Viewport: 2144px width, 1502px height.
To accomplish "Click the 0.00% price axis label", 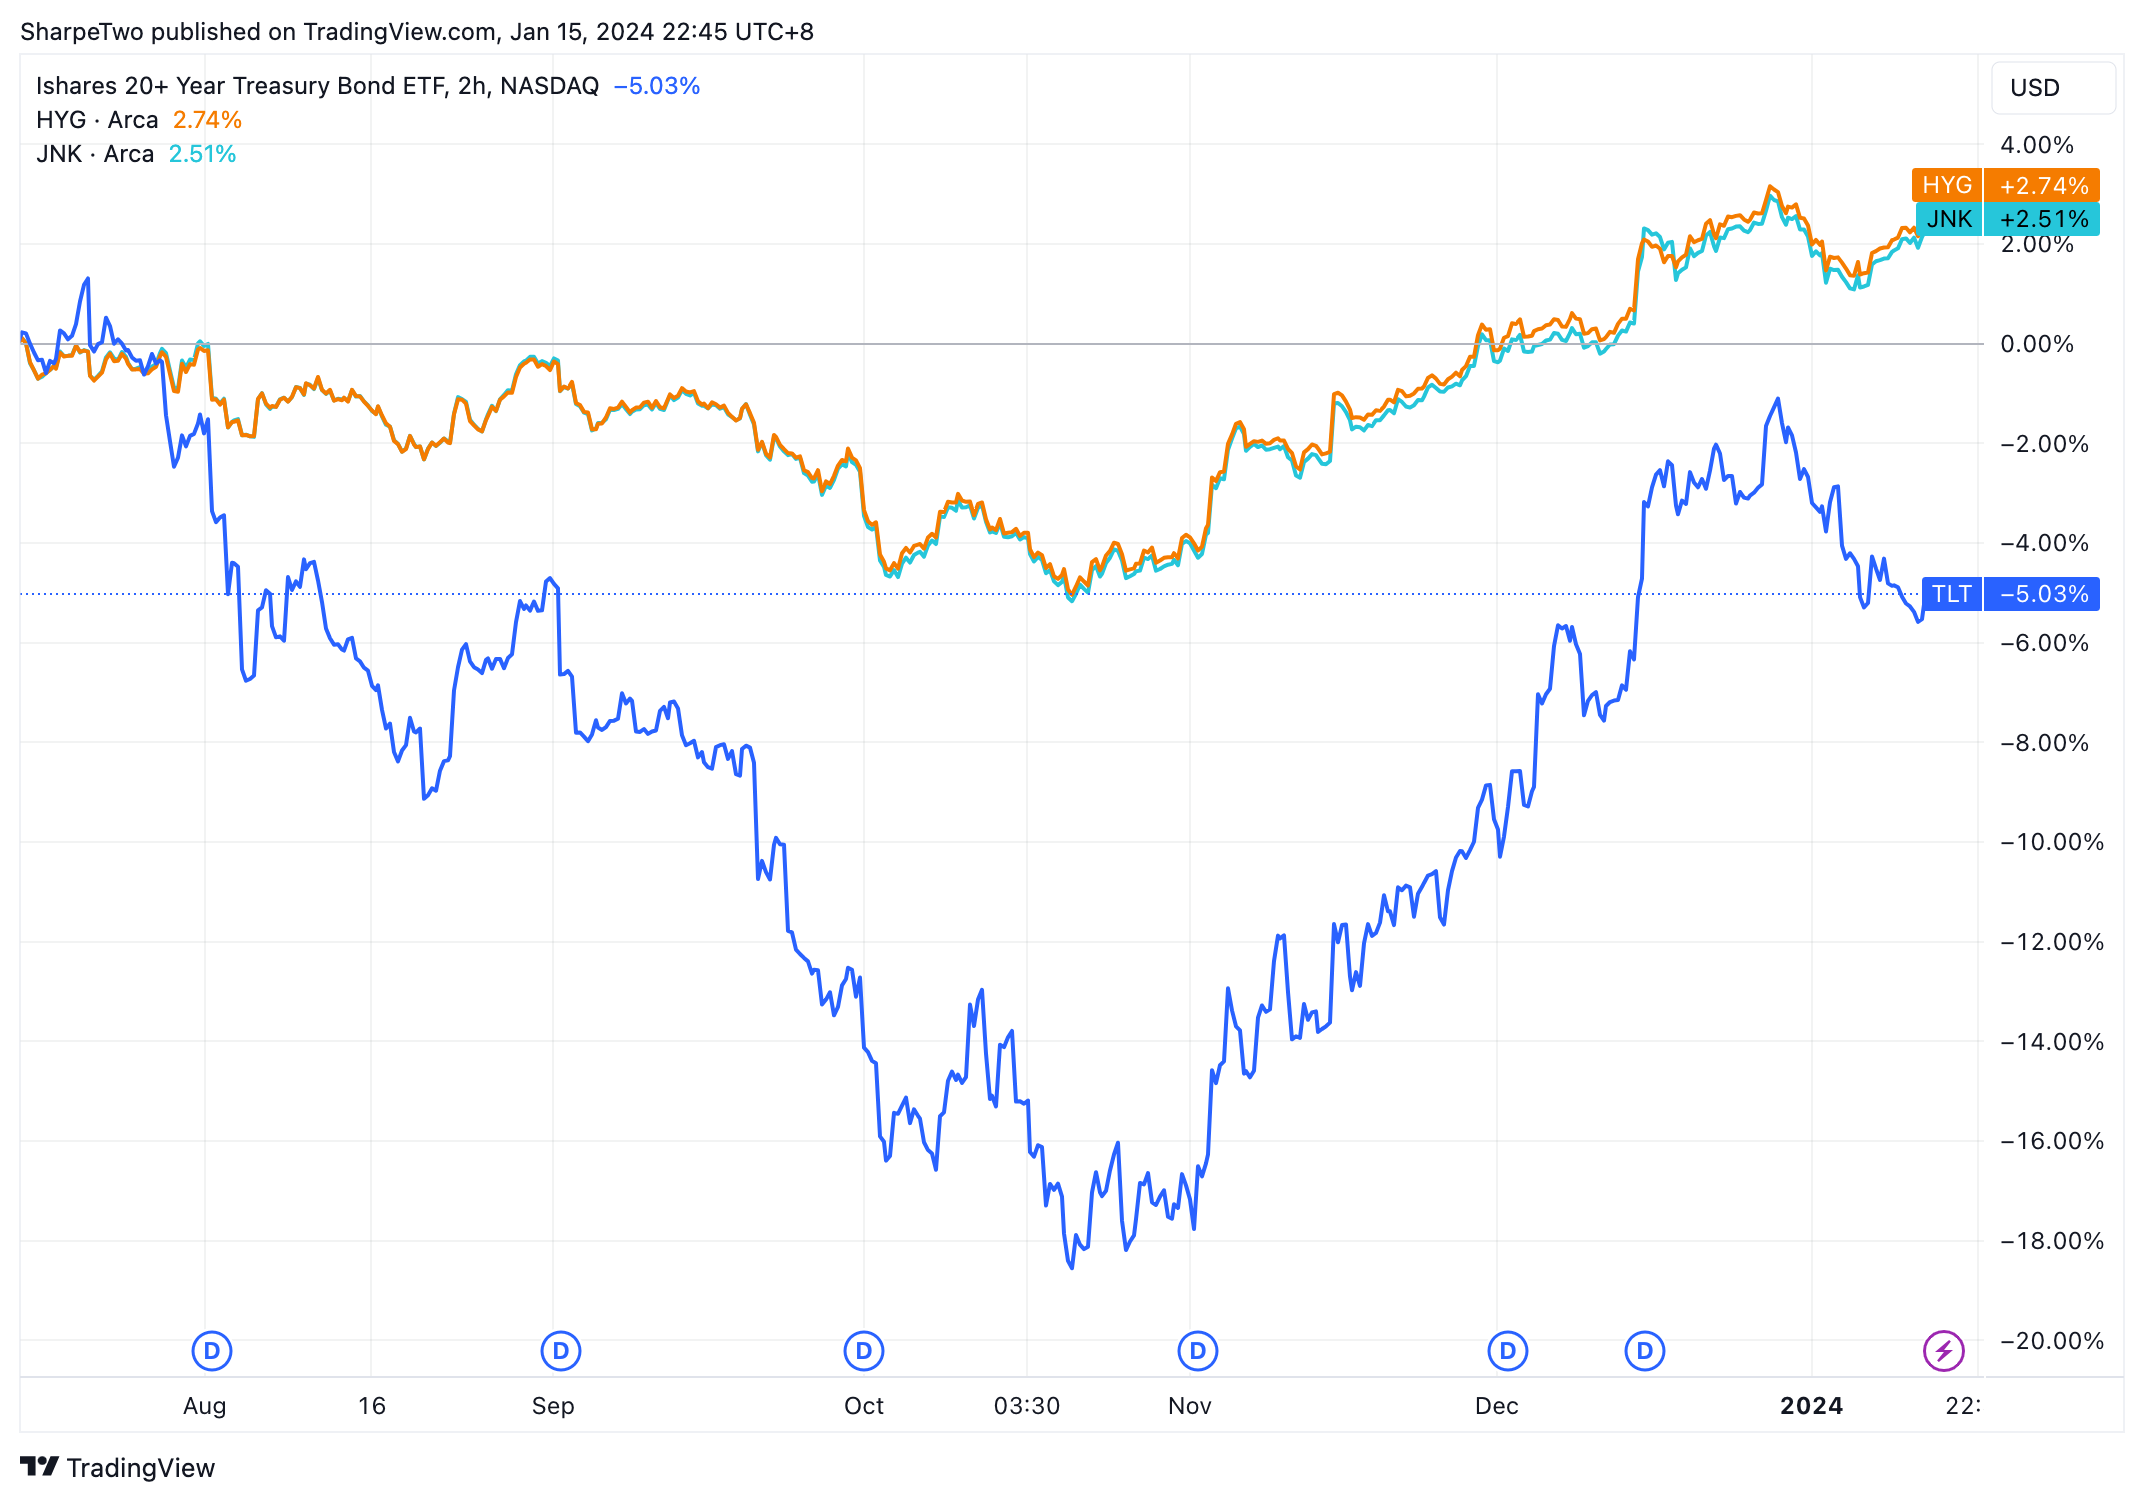I will [2037, 344].
